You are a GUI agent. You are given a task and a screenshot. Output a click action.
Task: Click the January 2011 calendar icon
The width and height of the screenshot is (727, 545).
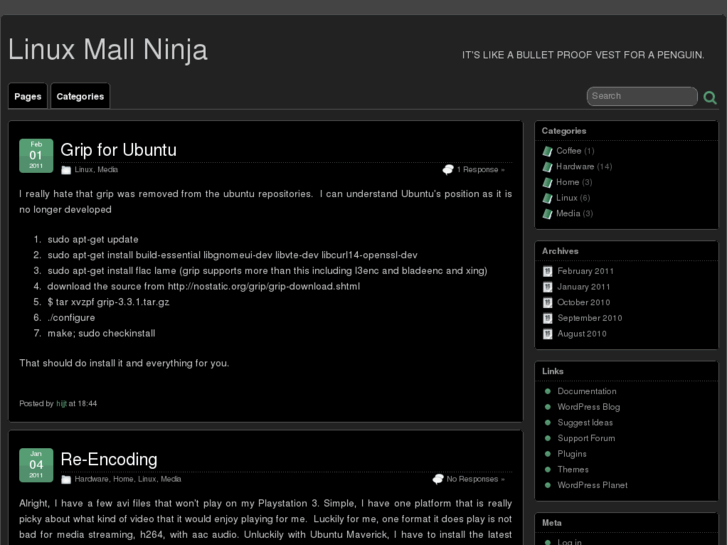pos(548,287)
